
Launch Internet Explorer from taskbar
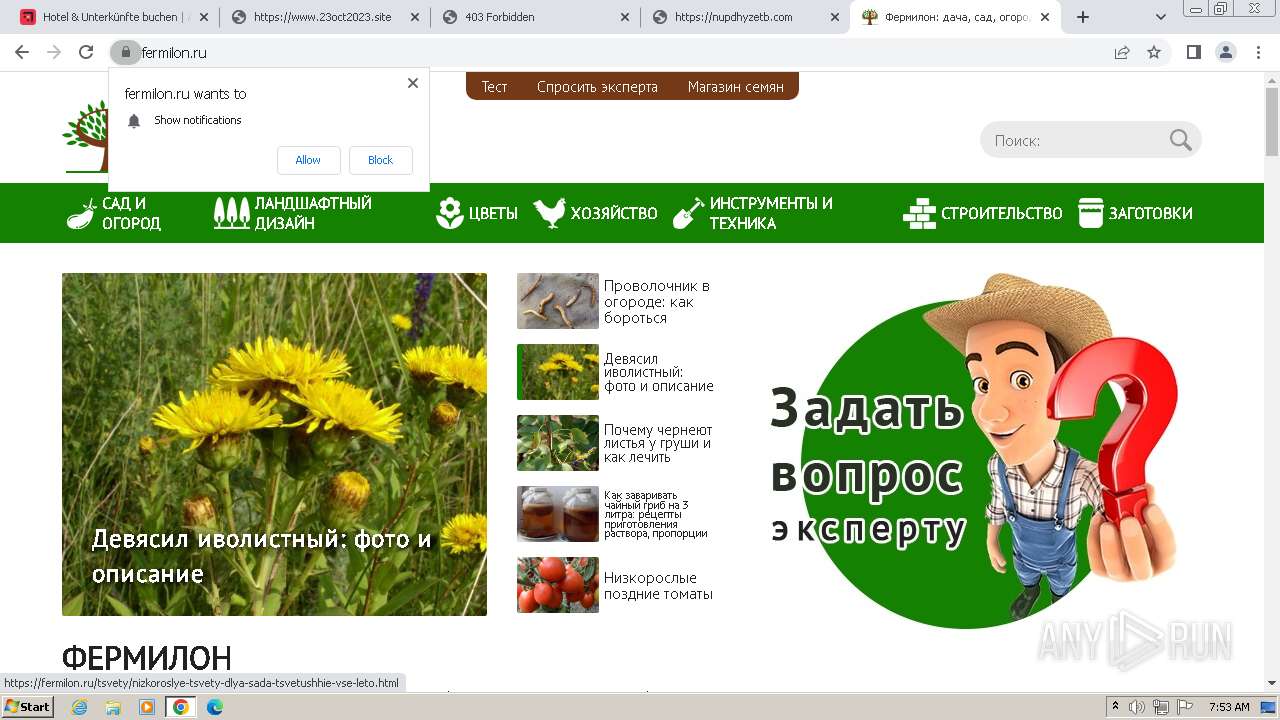coord(80,707)
